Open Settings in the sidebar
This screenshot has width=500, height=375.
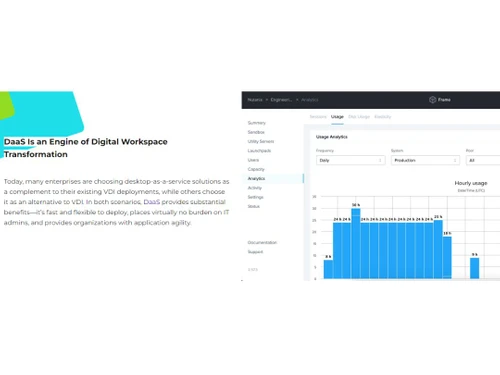[255, 197]
